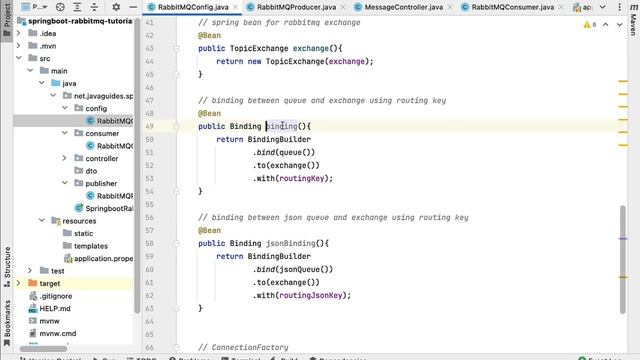The height and width of the screenshot is (360, 640).
Task: Expand the test folder
Action: (30, 271)
